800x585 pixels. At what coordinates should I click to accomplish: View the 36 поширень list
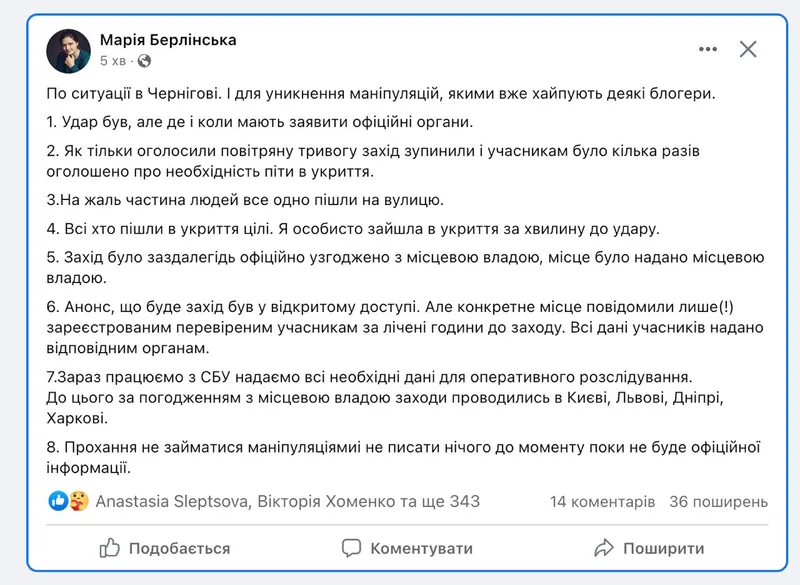pos(718,501)
